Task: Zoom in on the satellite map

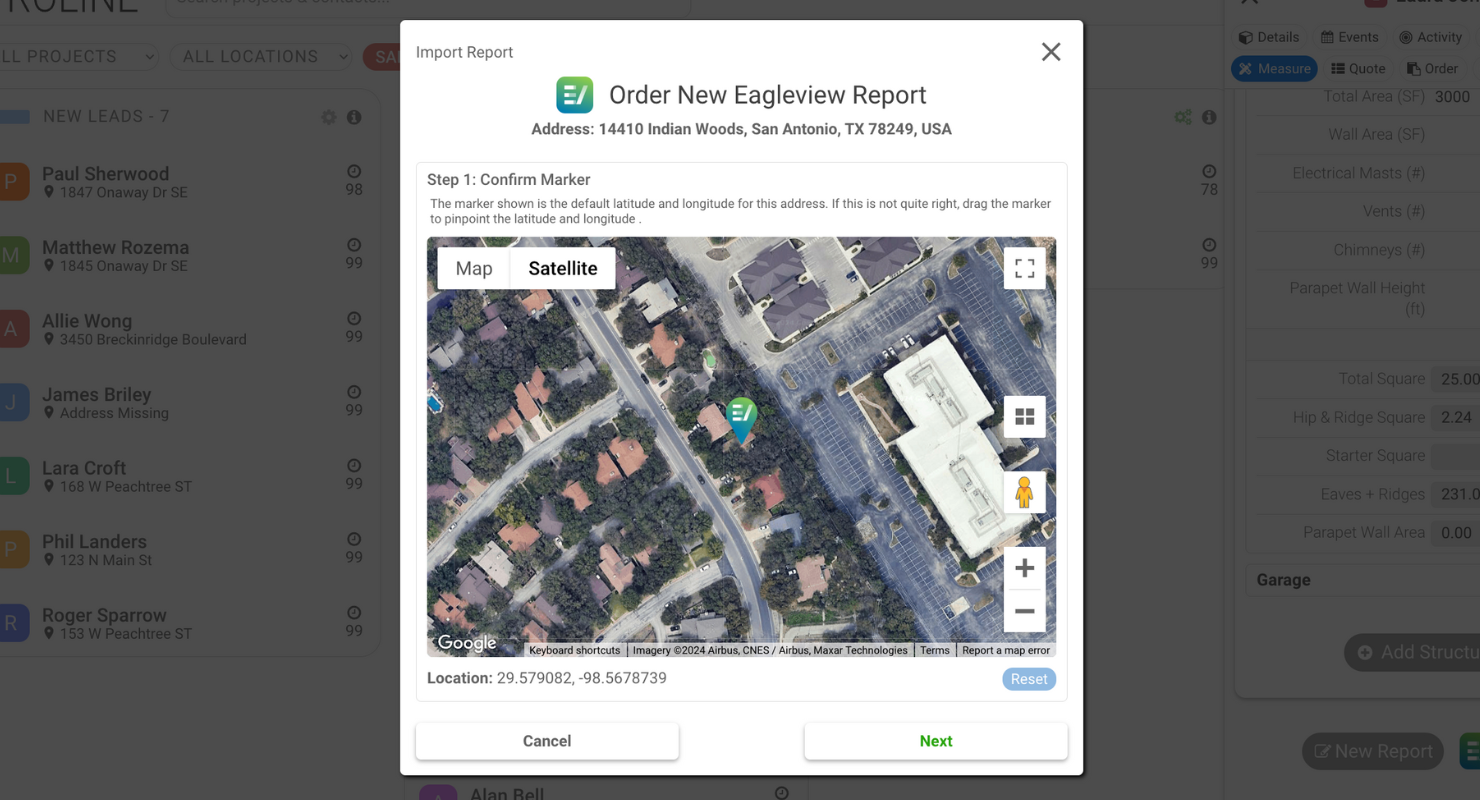Action: pos(1024,567)
